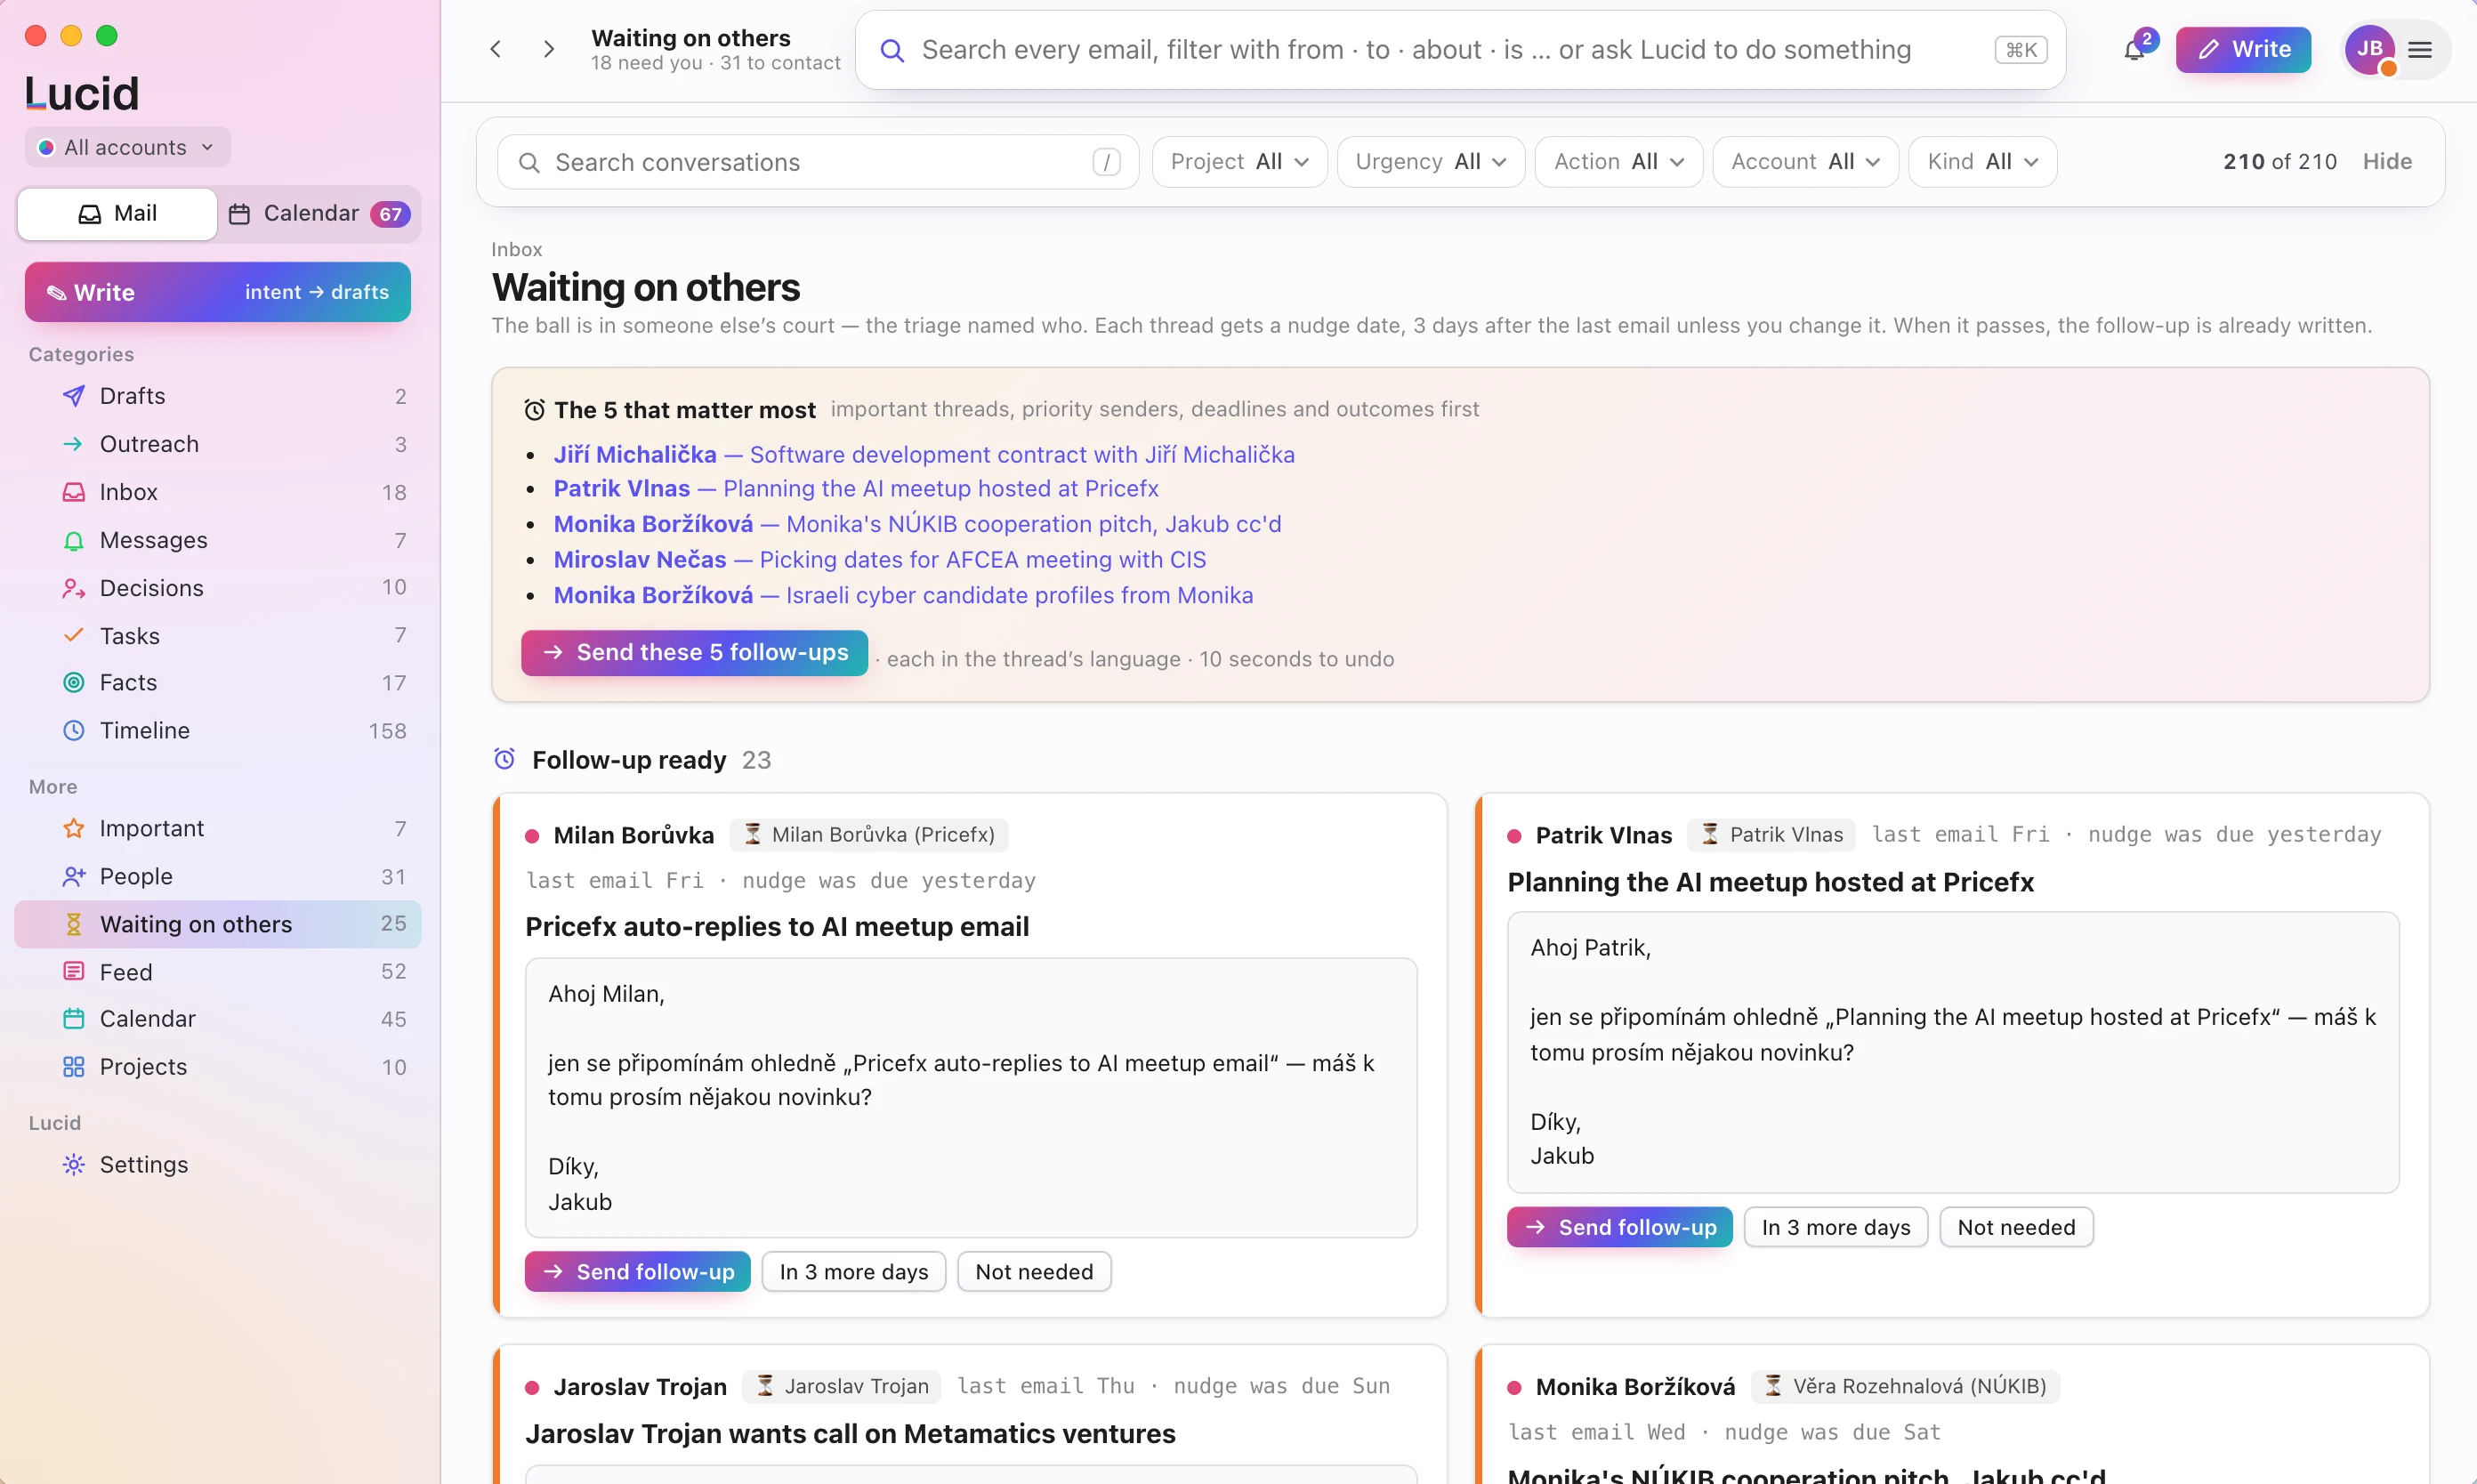
Task: Expand the All accounts selector
Action: click(127, 147)
